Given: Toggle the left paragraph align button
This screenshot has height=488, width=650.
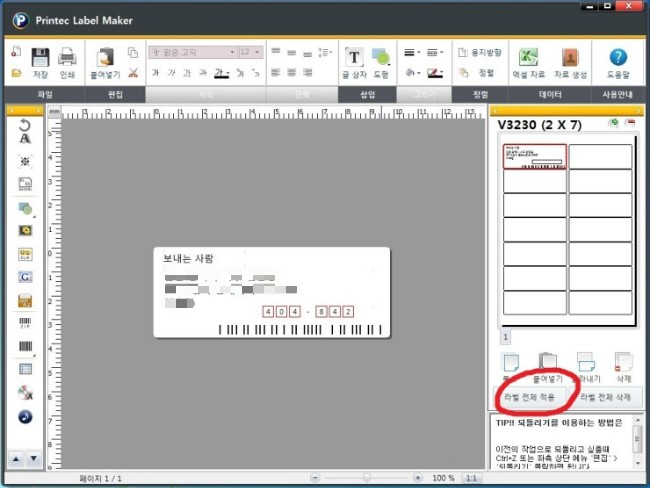Looking at the screenshot, I should [276, 73].
